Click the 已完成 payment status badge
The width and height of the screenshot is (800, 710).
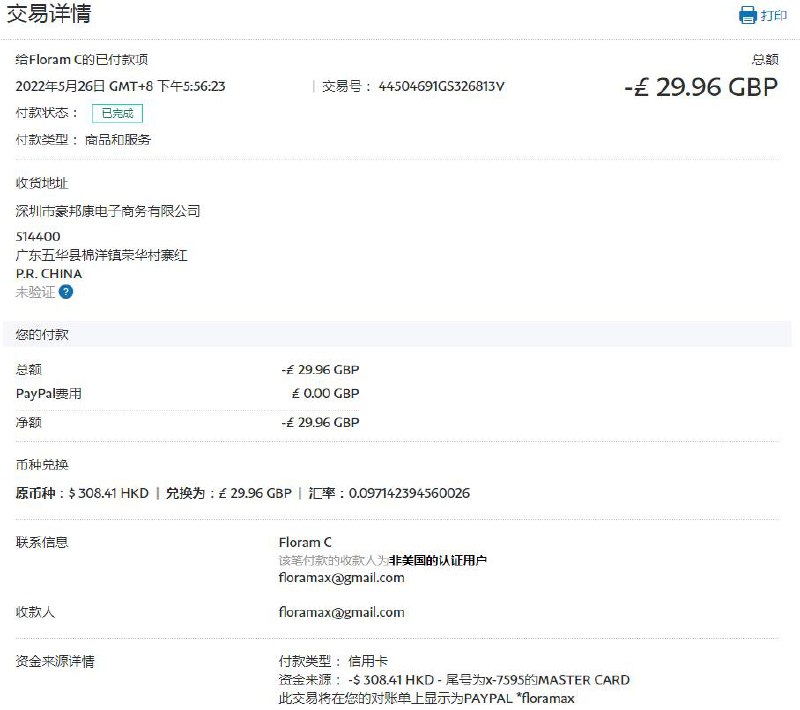117,113
